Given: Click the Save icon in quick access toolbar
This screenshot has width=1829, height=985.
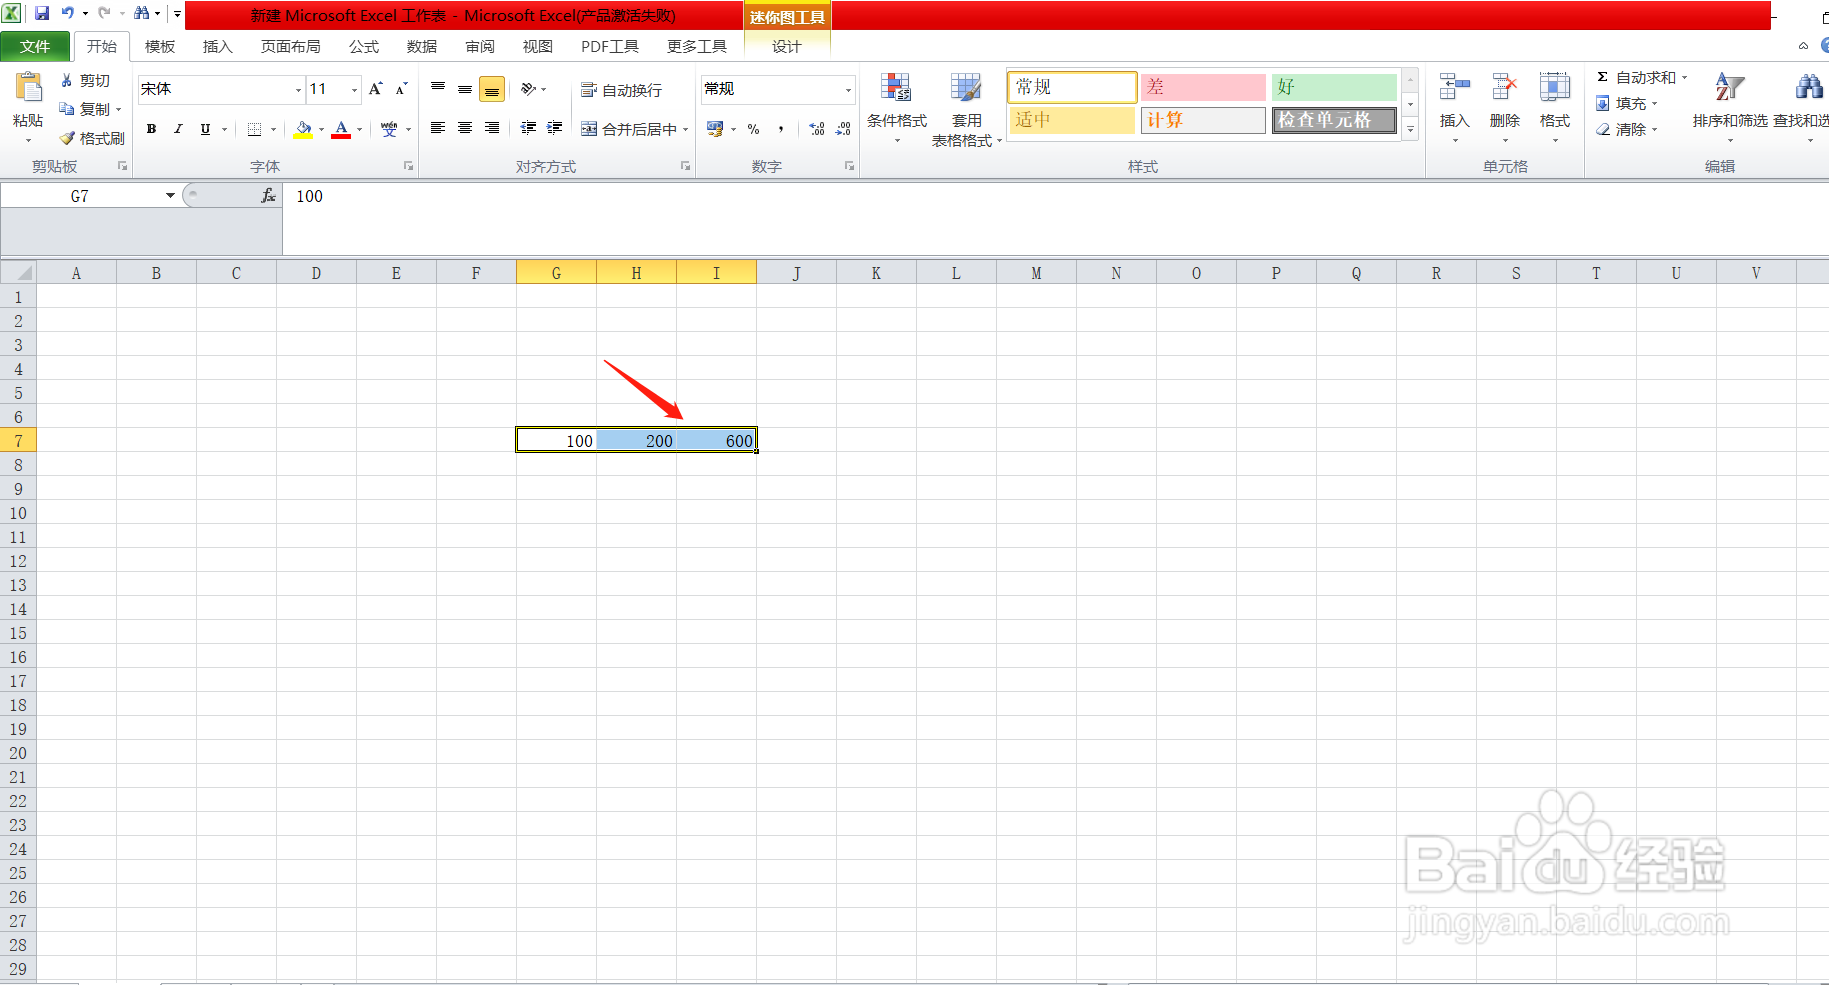Looking at the screenshot, I should (42, 13).
